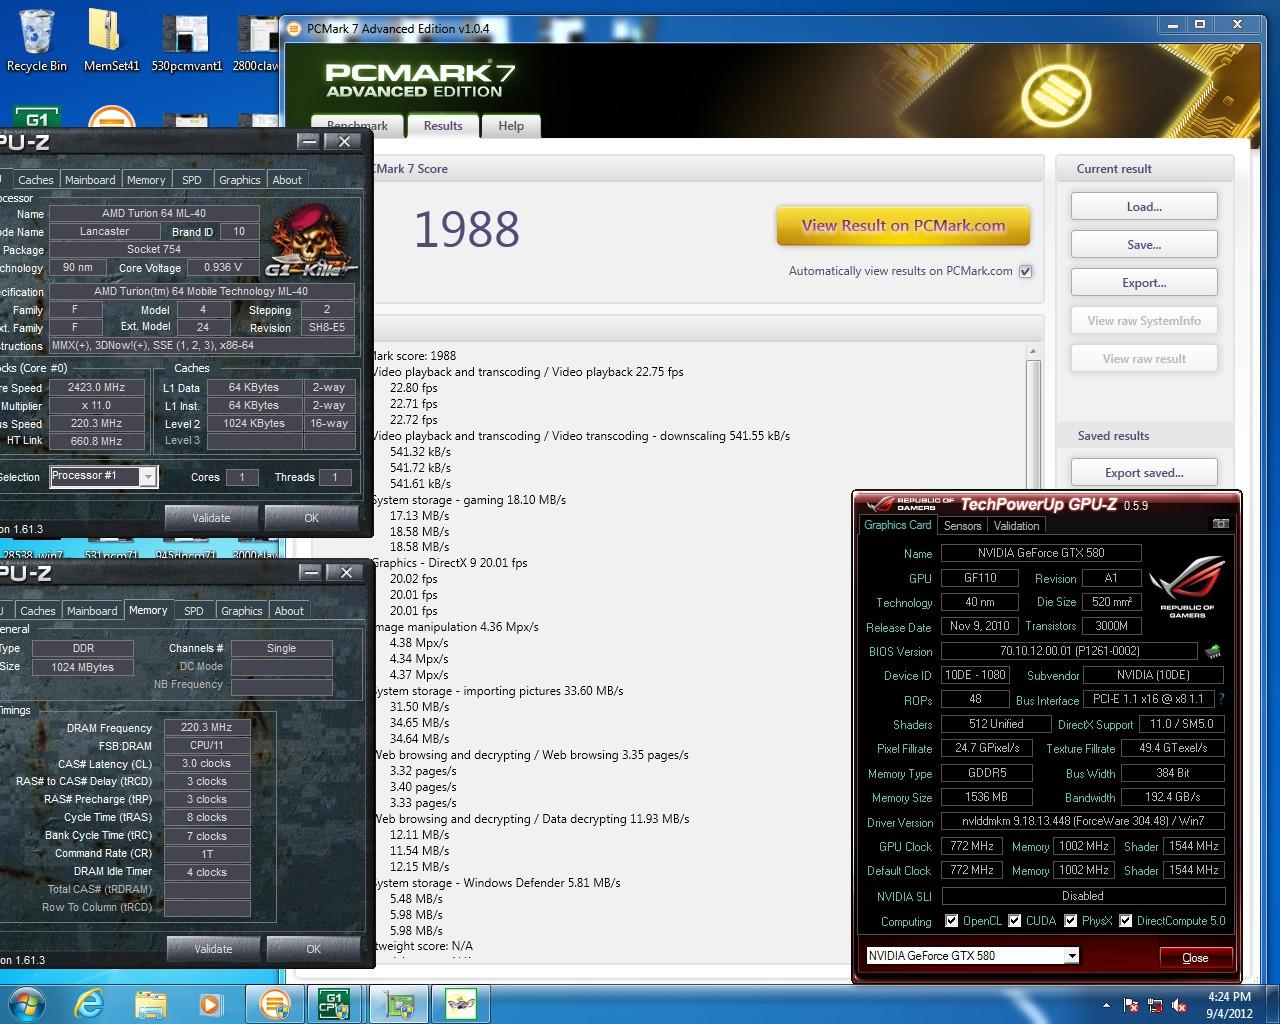Toggle the CUDA checkbox in GPU-Z
This screenshot has height=1024, width=1280.
[1015, 921]
